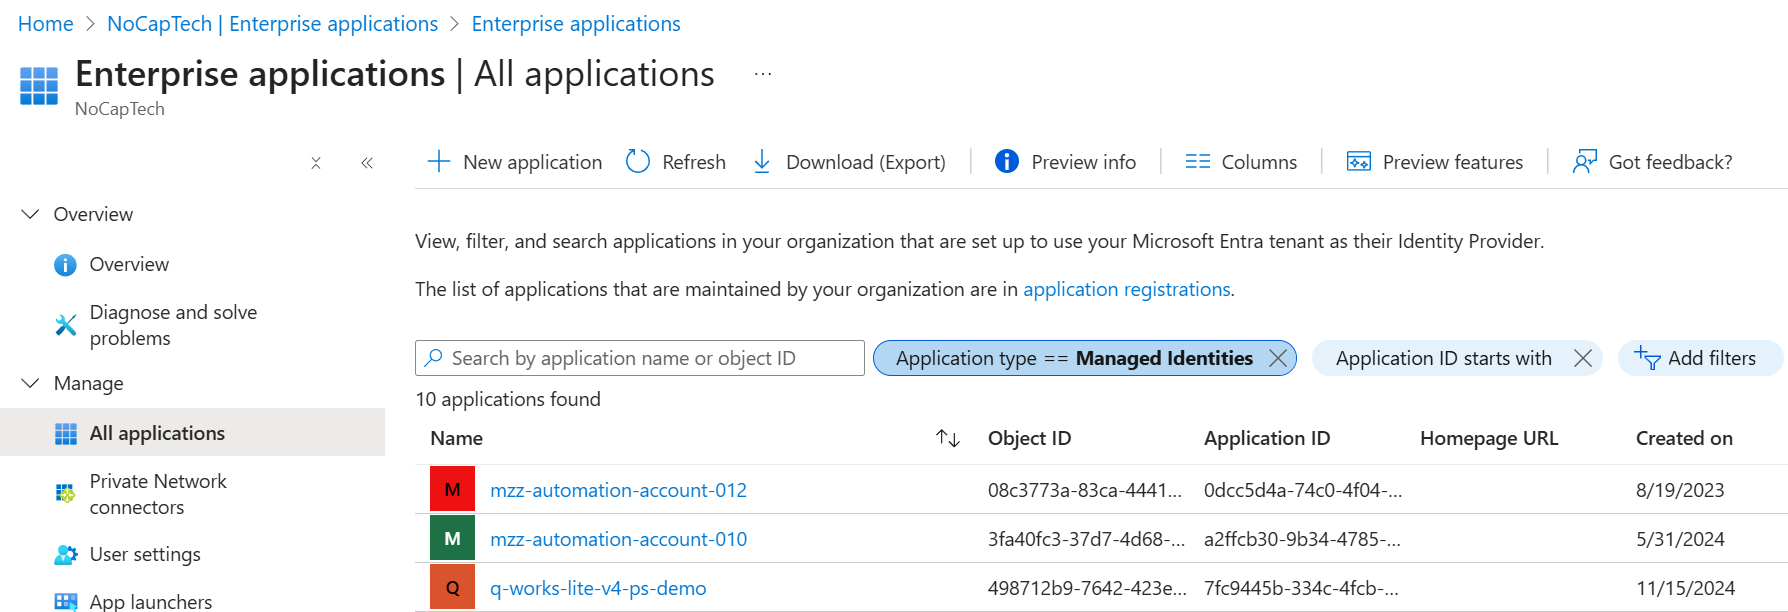
Task: Click the created date 5/31/2024
Action: (x=1680, y=539)
